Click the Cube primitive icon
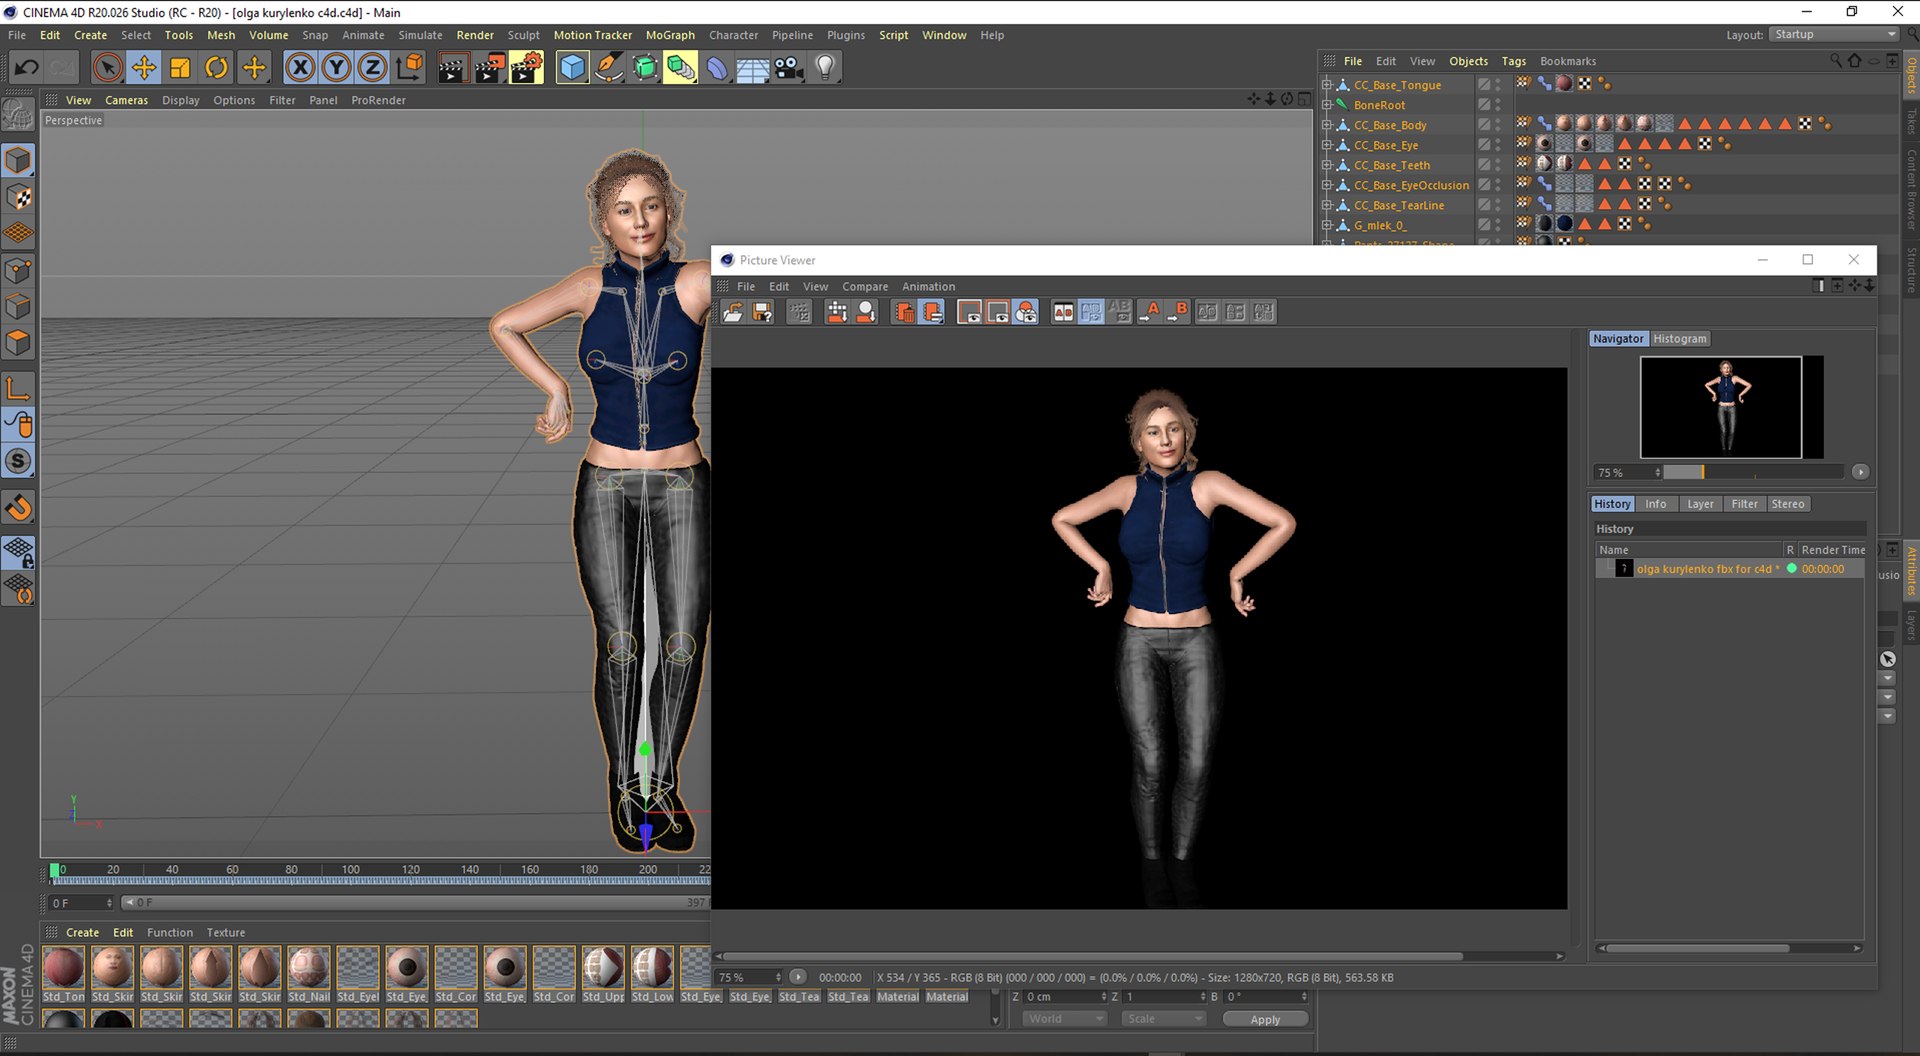1920x1056 pixels. [572, 67]
